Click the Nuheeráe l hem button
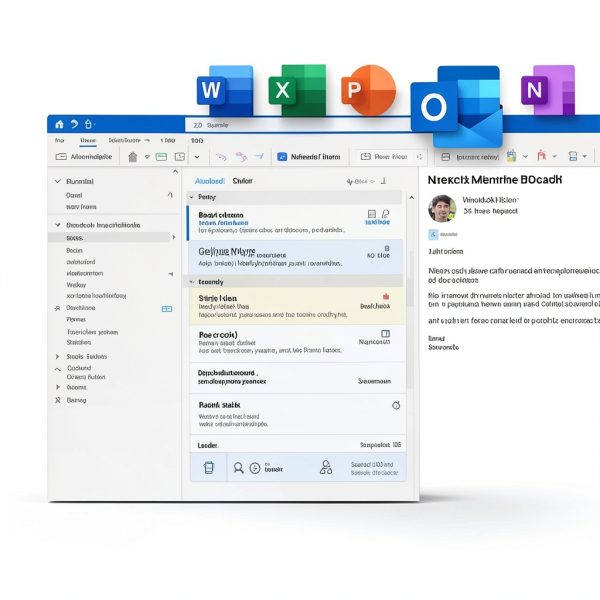Image resolution: width=600 pixels, height=600 pixels. point(309,157)
